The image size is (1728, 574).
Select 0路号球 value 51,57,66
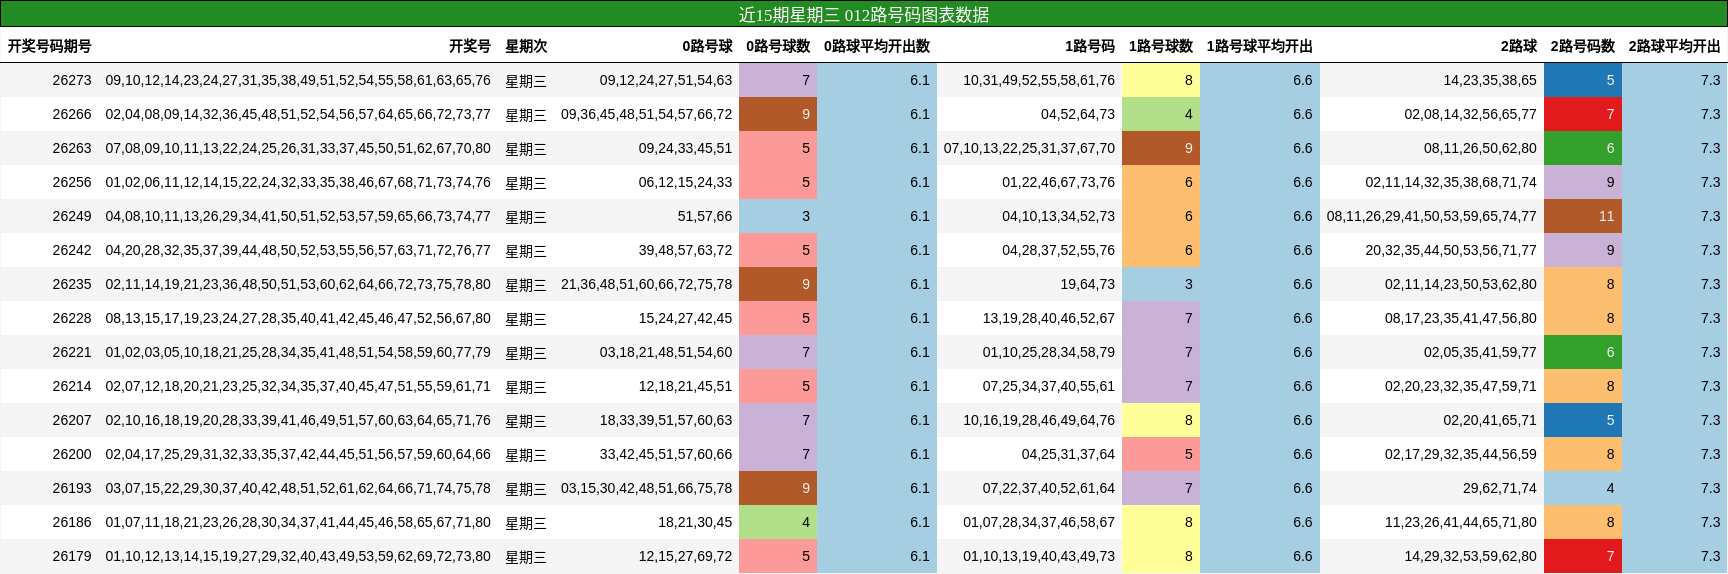click(705, 216)
